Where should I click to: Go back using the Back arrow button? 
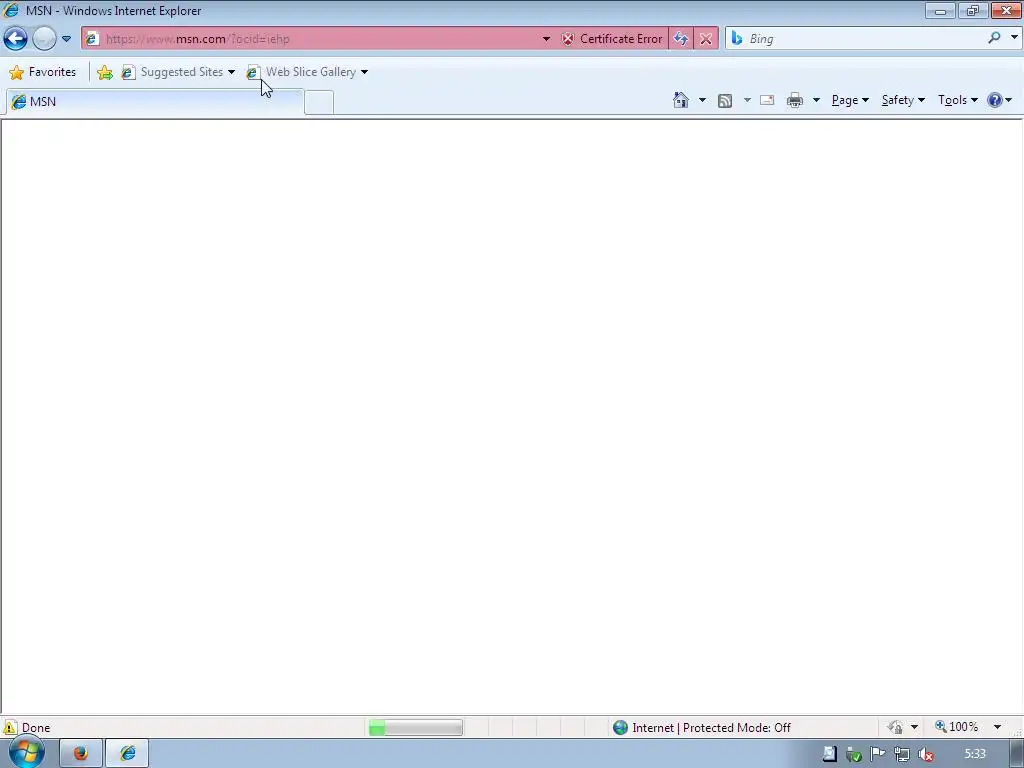tap(16, 39)
